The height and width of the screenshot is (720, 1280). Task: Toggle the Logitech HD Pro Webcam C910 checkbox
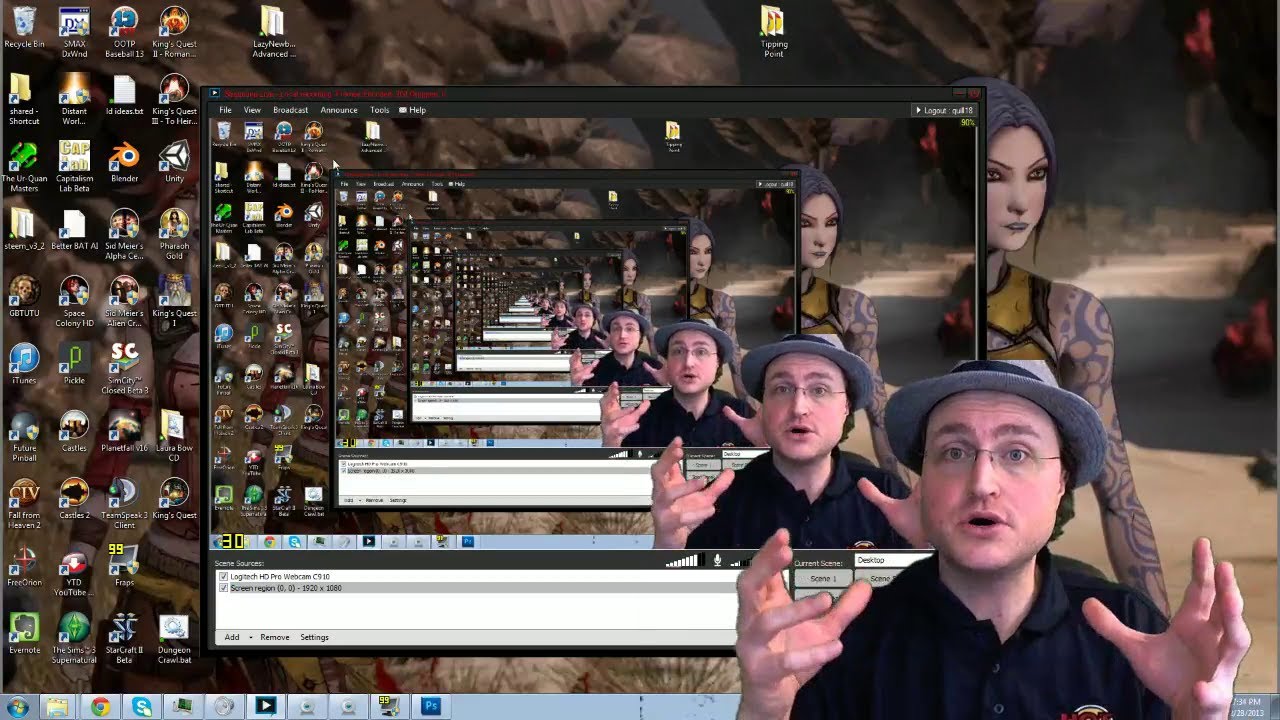223,577
